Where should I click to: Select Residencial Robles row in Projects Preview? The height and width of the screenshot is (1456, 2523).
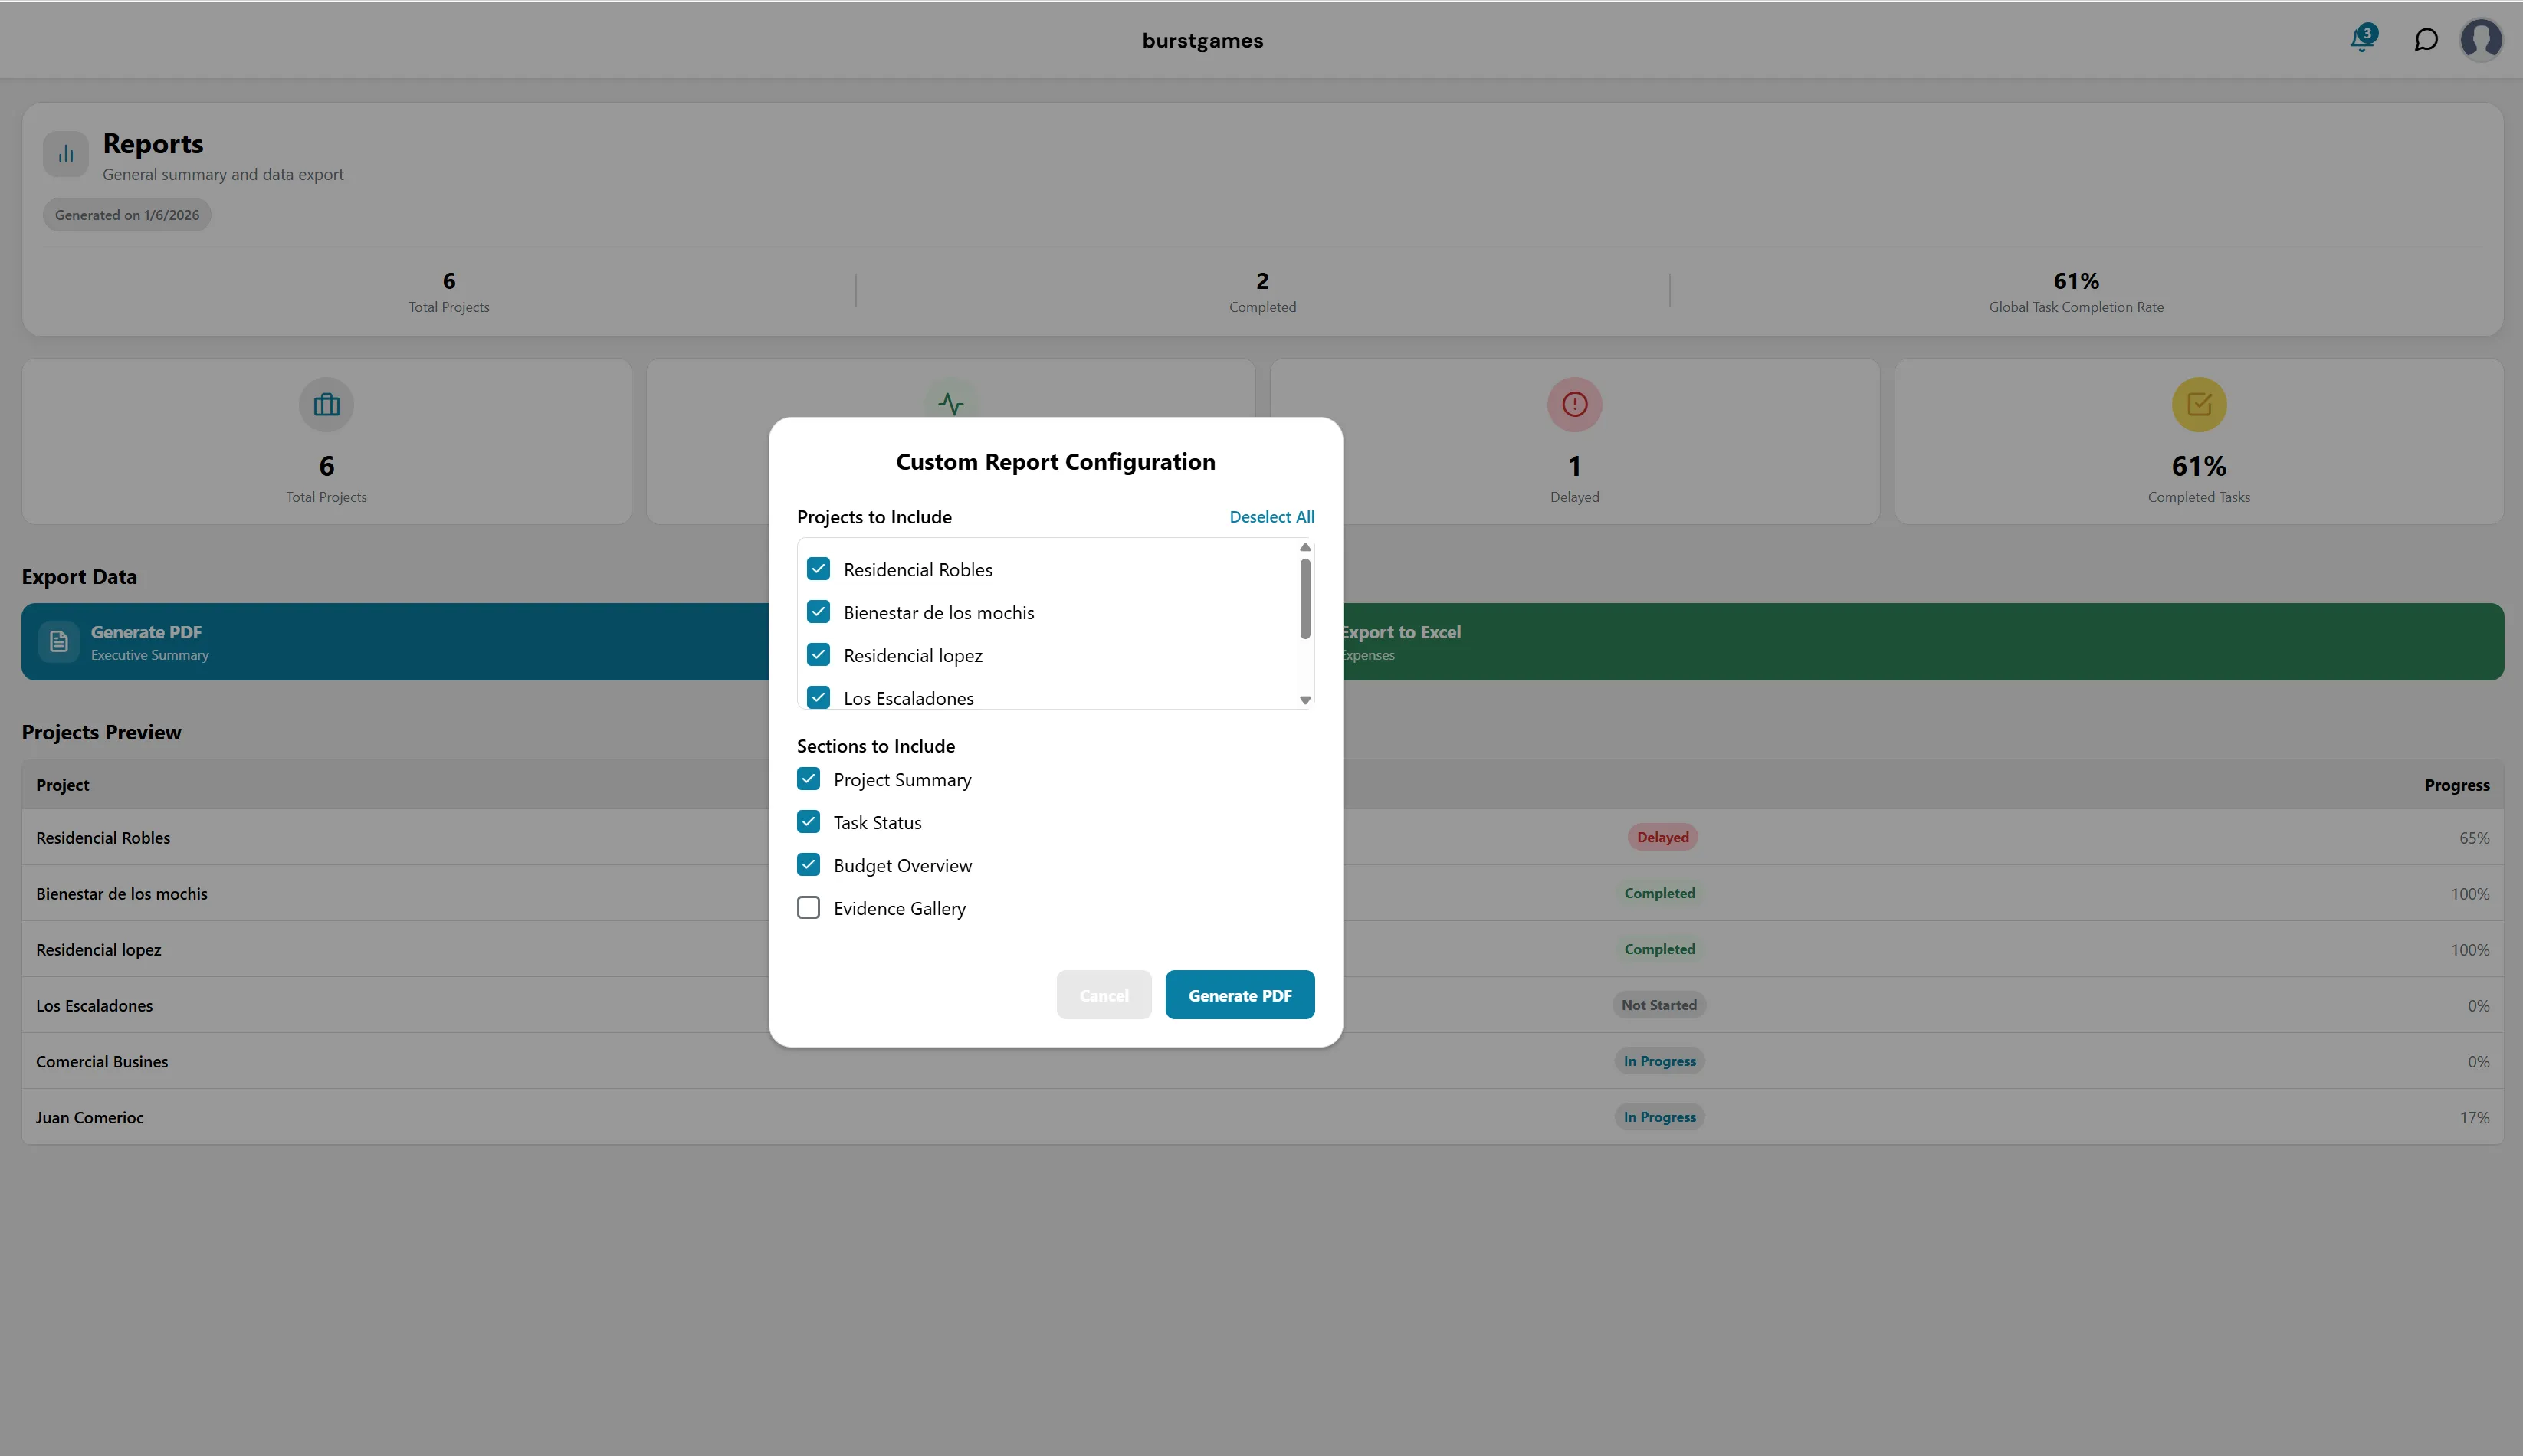pyautogui.click(x=1262, y=837)
